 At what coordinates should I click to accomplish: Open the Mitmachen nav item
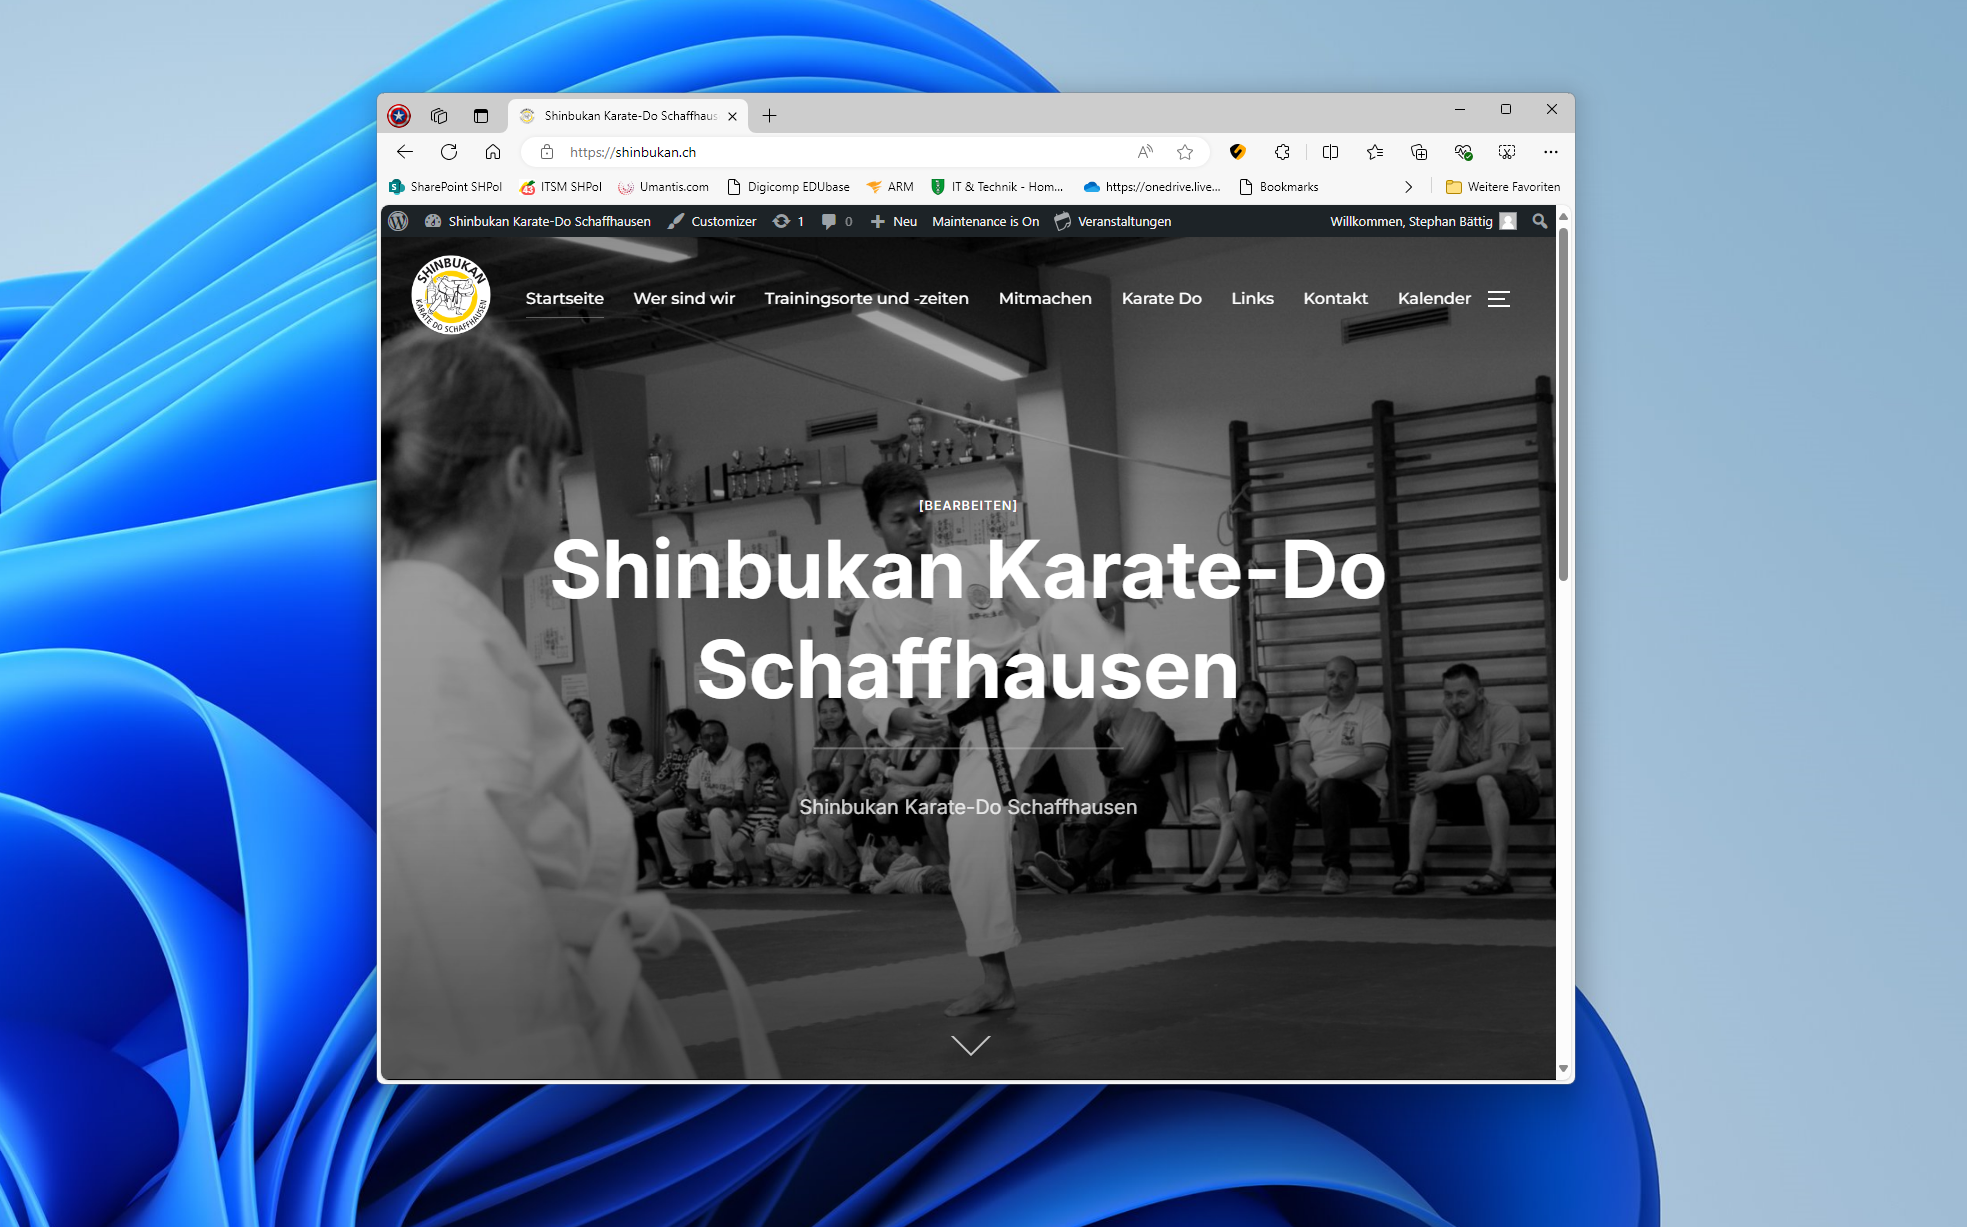1045,298
